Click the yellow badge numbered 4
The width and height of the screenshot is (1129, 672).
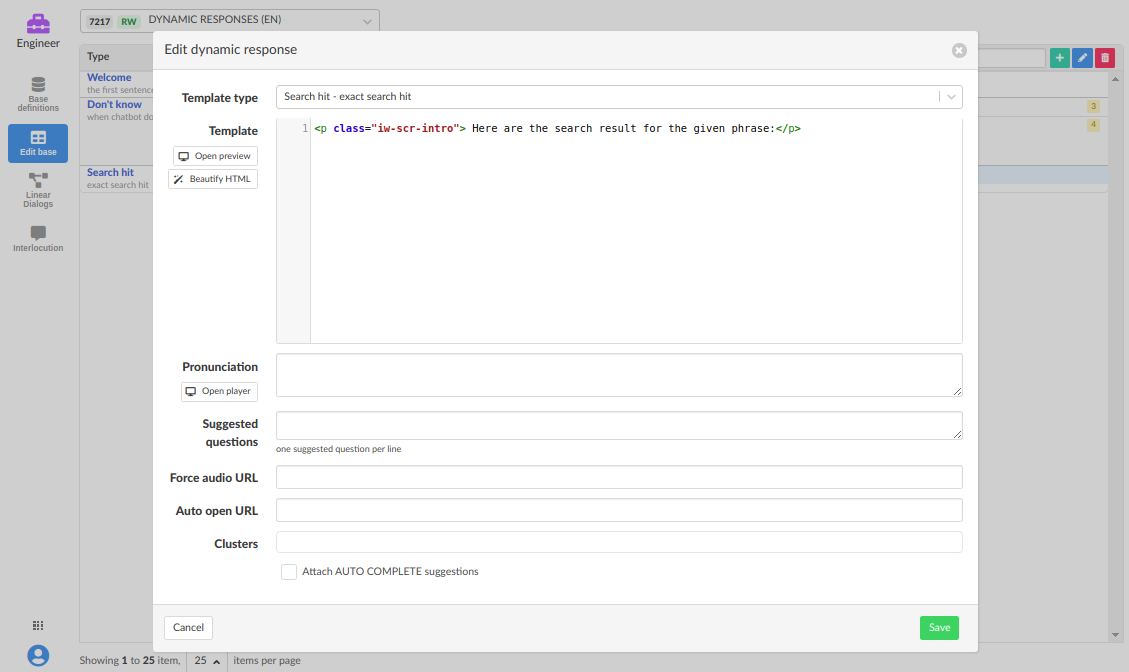[x=1093, y=125]
